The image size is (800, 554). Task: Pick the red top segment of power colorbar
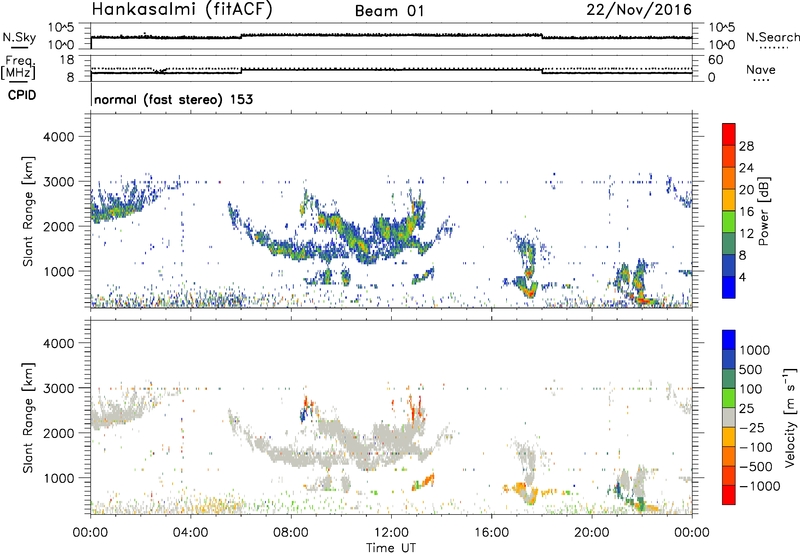click(x=729, y=135)
